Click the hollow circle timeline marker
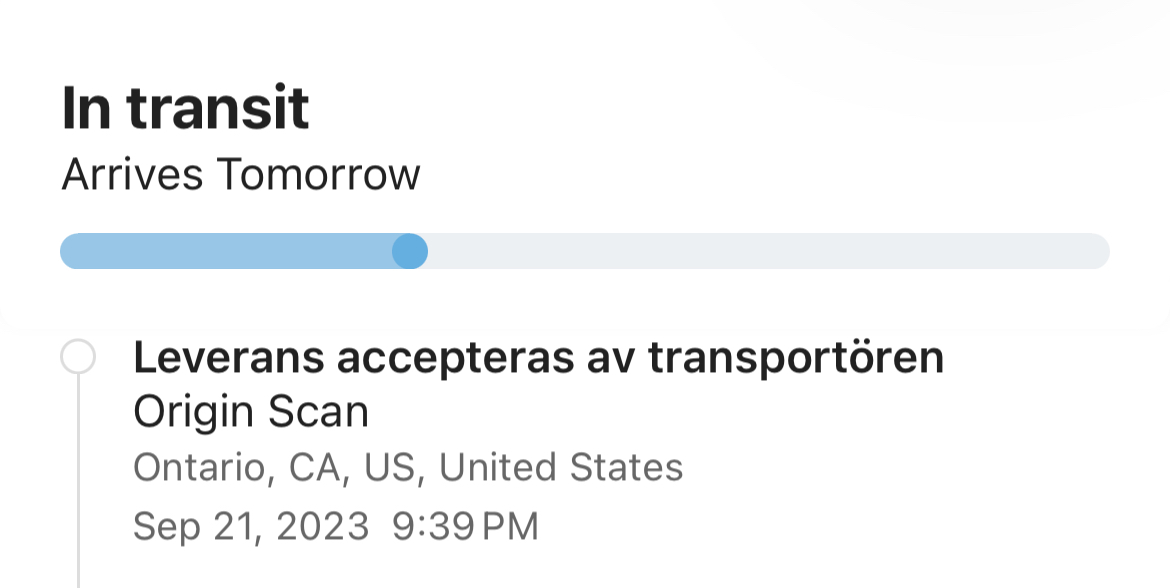 click(x=78, y=357)
